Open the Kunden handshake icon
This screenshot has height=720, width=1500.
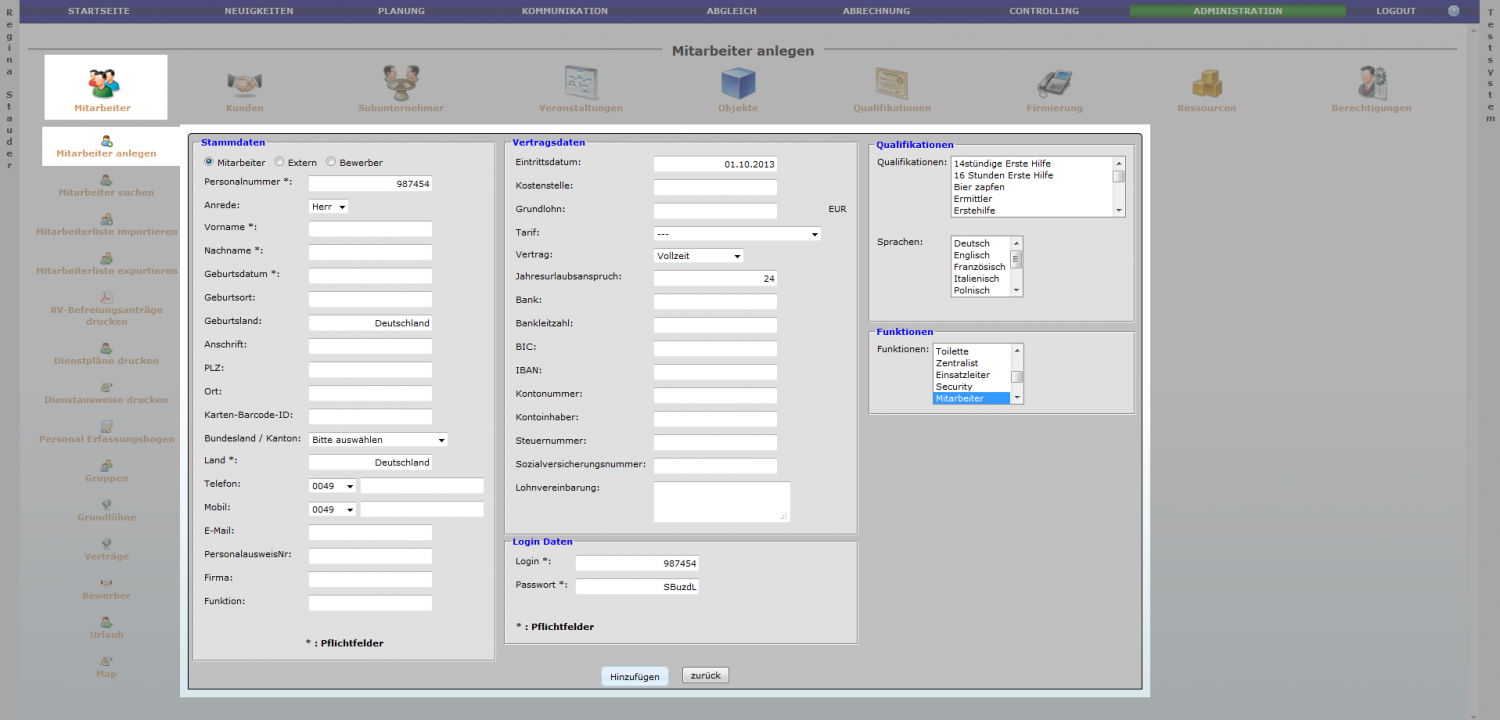pyautogui.click(x=244, y=82)
